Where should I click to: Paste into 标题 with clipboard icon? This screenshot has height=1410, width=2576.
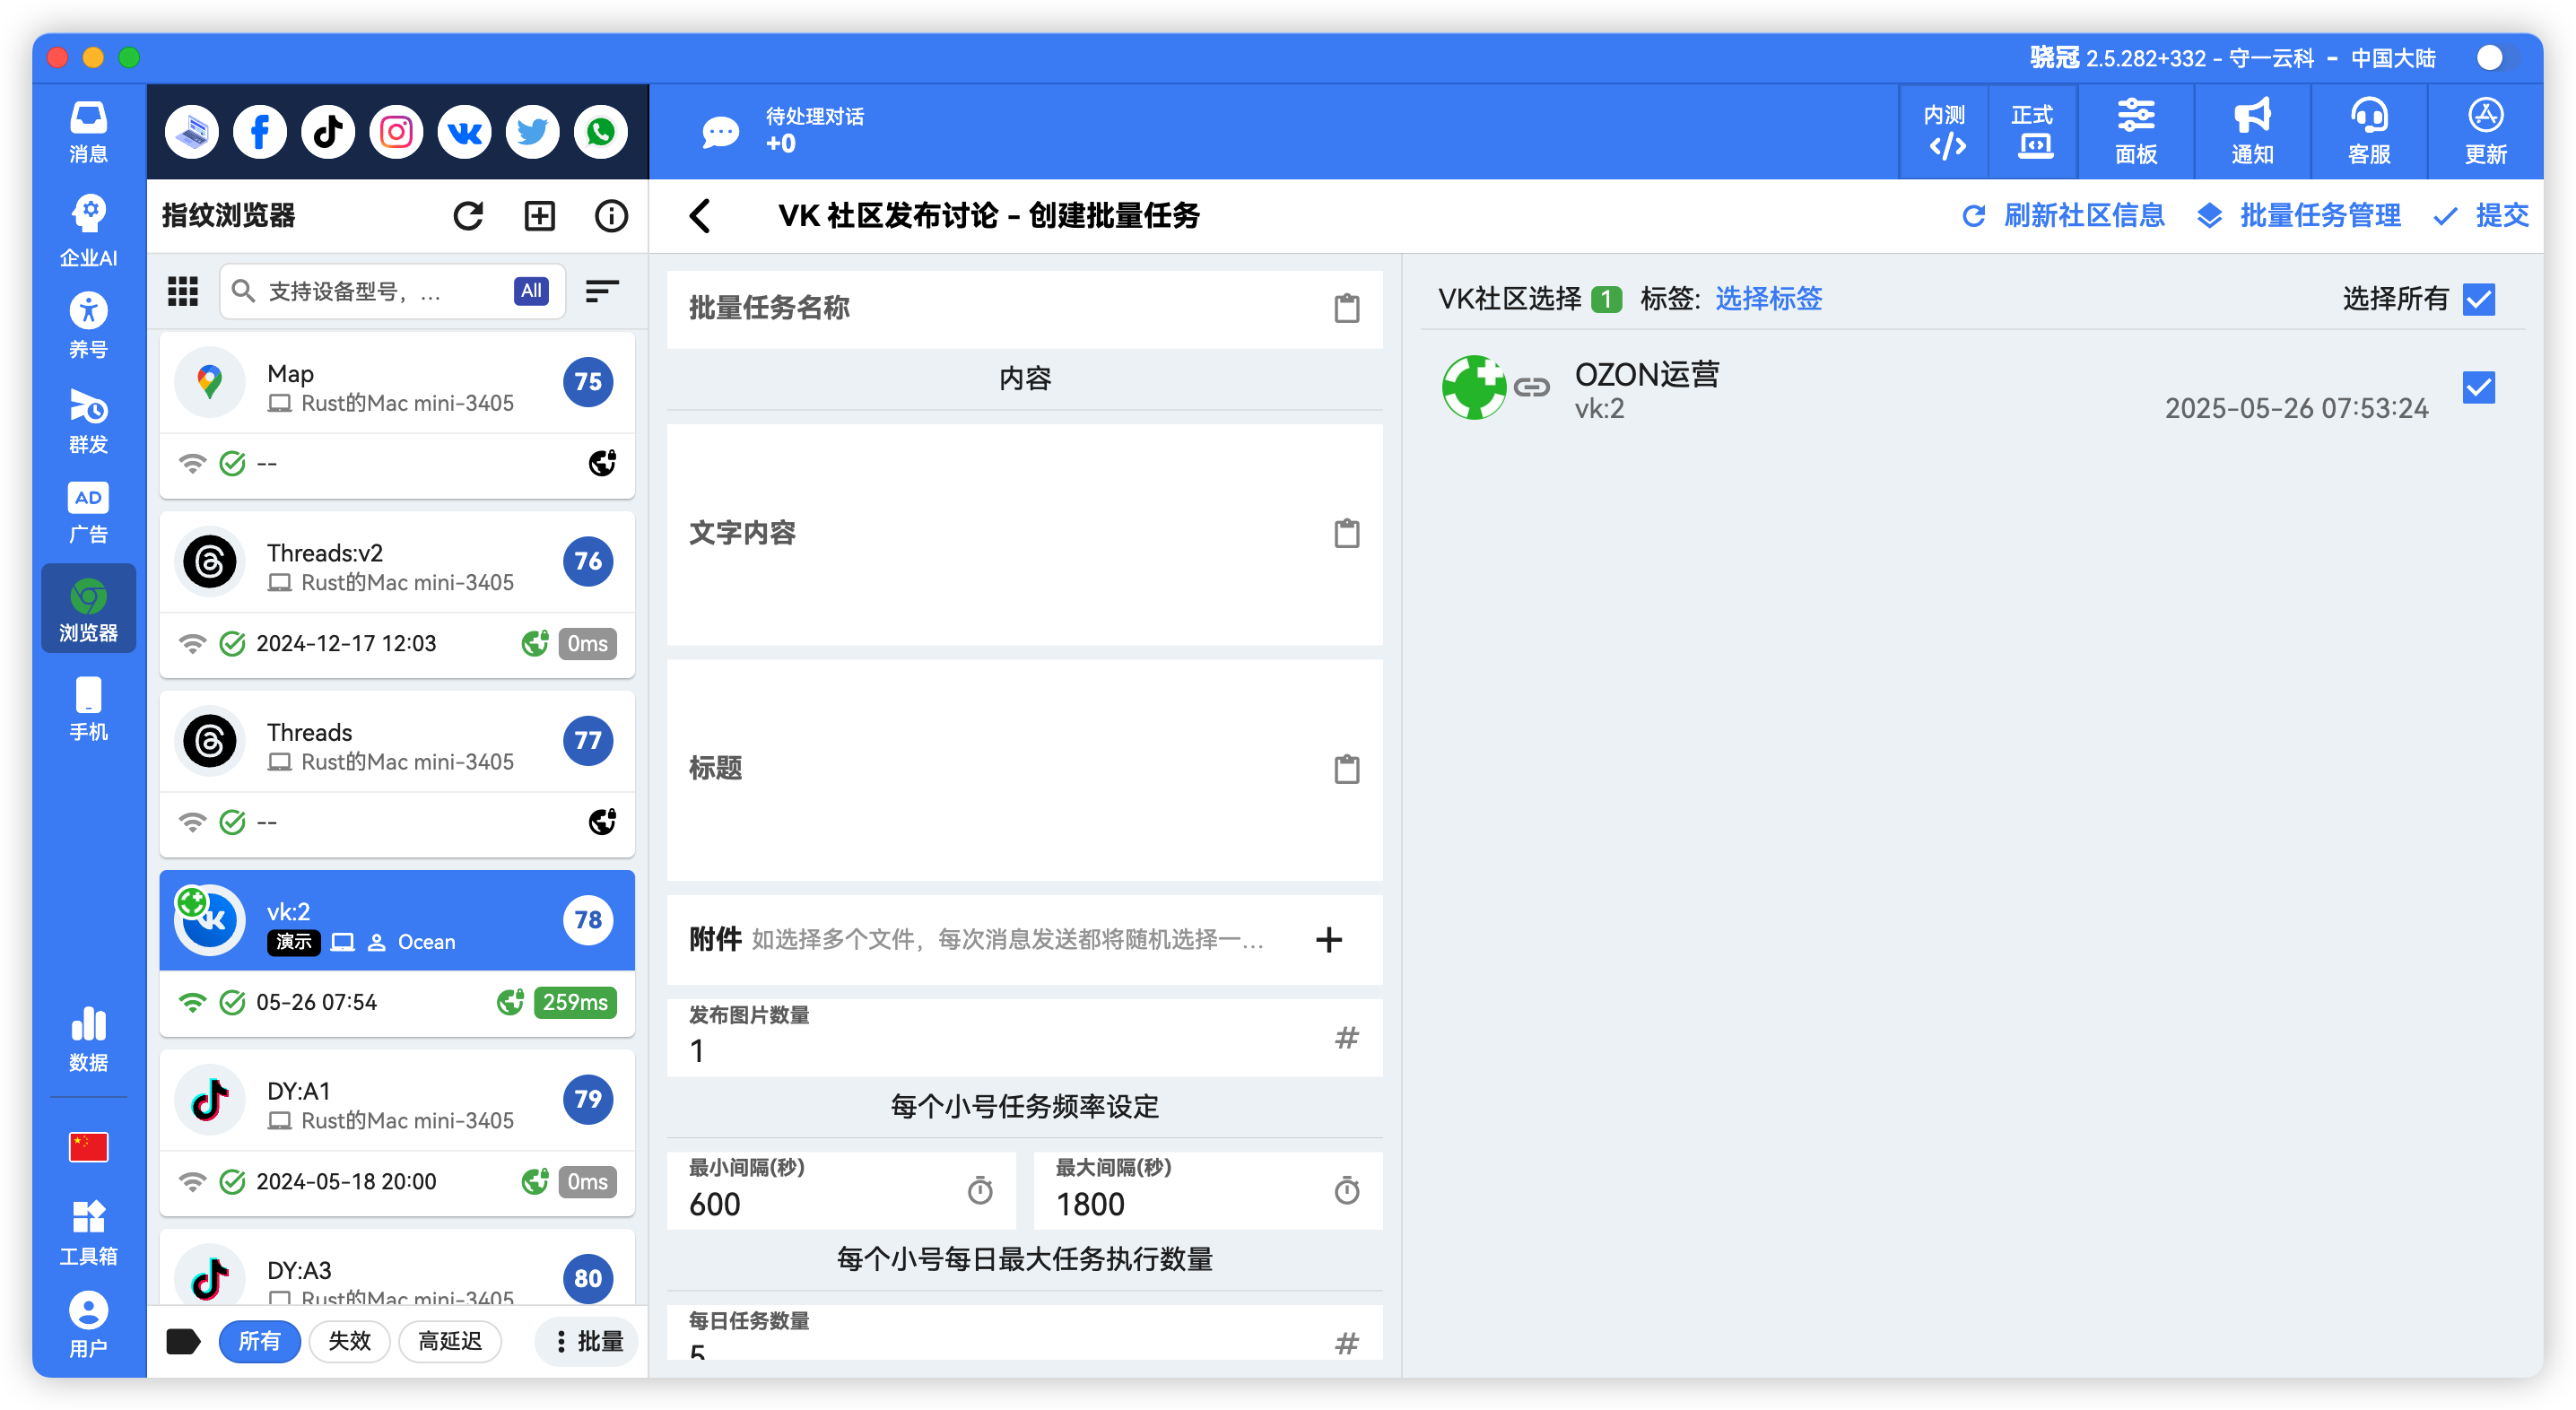[1346, 768]
